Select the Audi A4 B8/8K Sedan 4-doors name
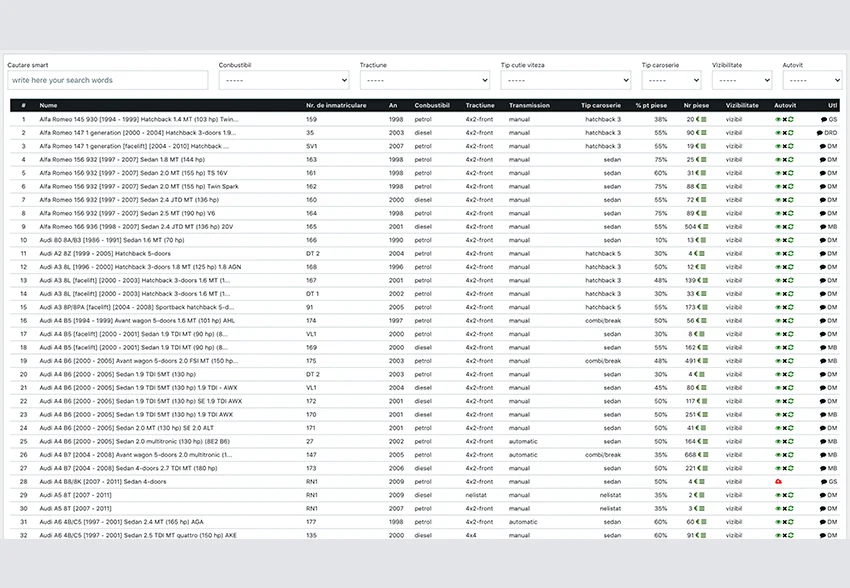The height and width of the screenshot is (588, 850). [103, 482]
